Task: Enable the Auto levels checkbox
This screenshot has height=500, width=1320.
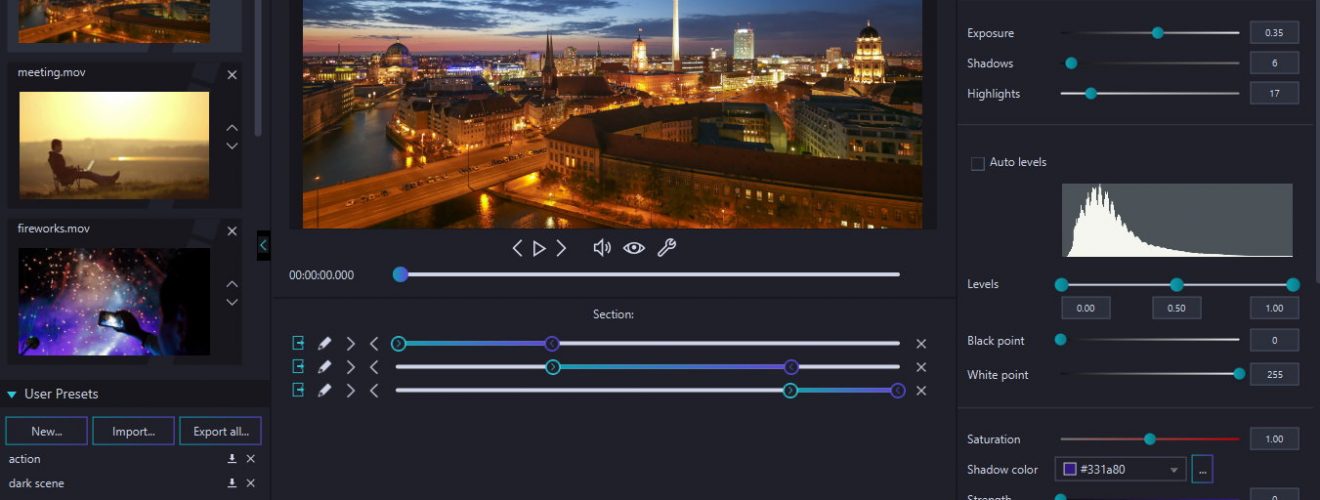Action: click(x=978, y=163)
